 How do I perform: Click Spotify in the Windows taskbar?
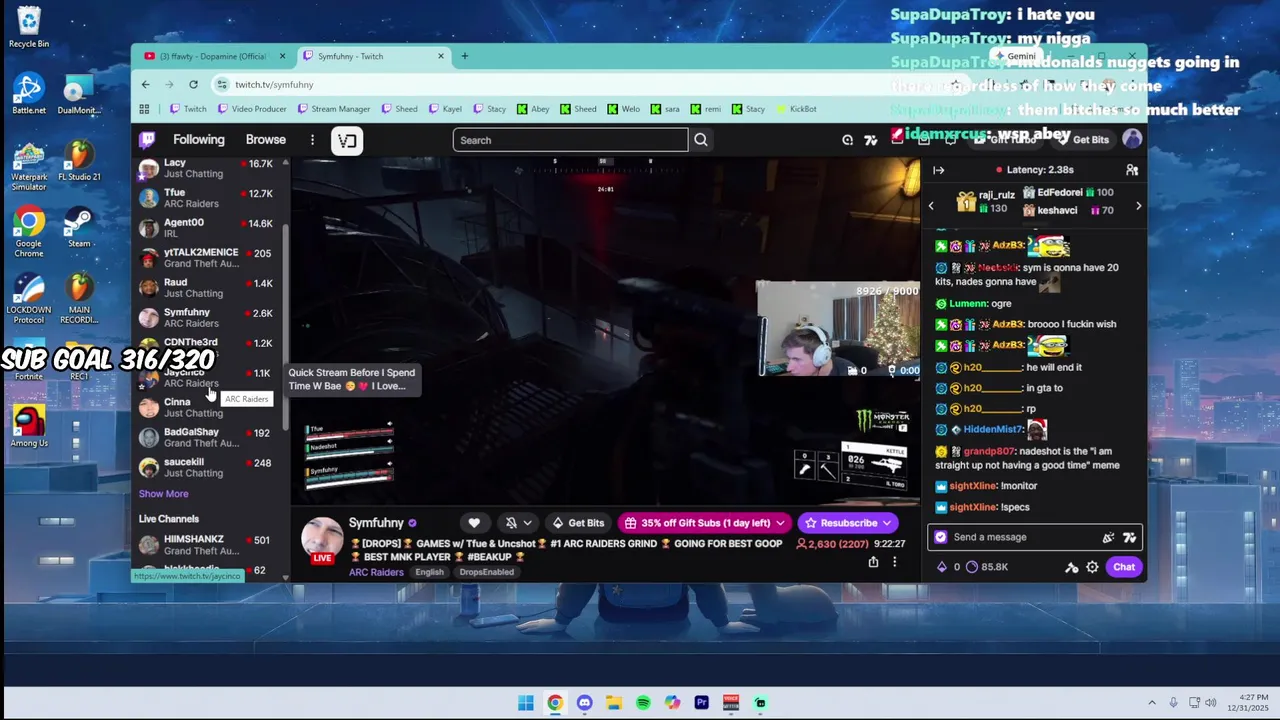(x=643, y=703)
